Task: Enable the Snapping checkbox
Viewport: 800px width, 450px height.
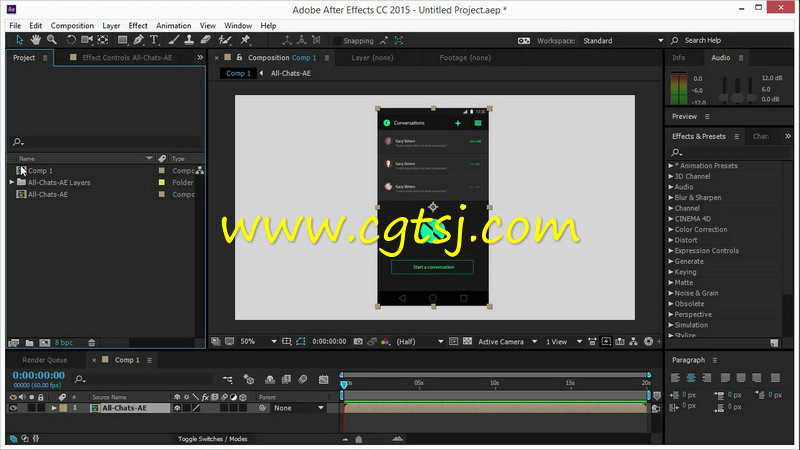Action: (x=337, y=40)
